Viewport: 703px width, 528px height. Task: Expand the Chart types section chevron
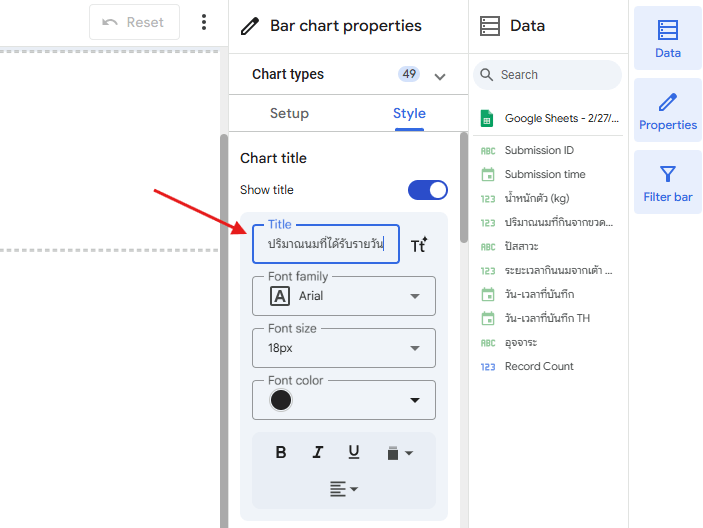[x=440, y=75]
